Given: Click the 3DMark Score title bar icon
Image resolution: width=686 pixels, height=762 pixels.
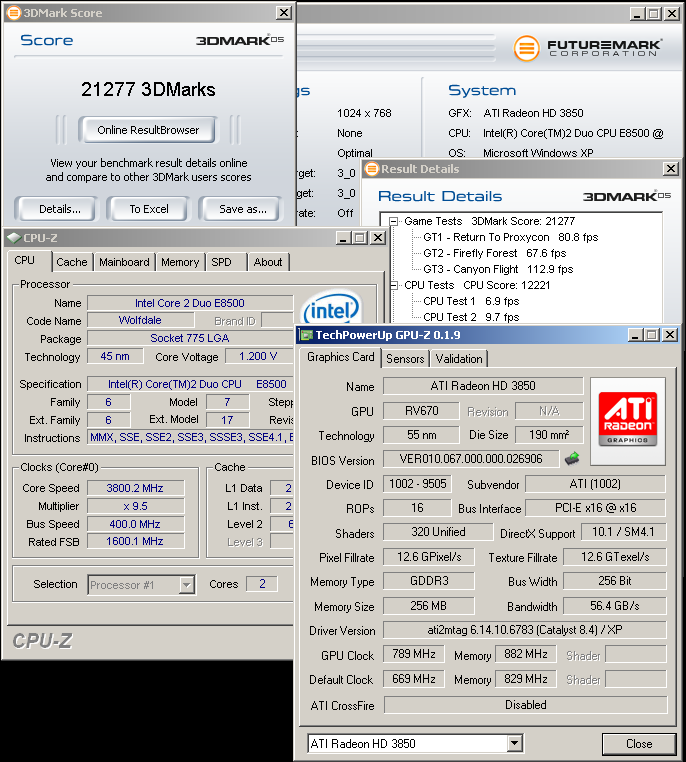Looking at the screenshot, I should click(14, 13).
